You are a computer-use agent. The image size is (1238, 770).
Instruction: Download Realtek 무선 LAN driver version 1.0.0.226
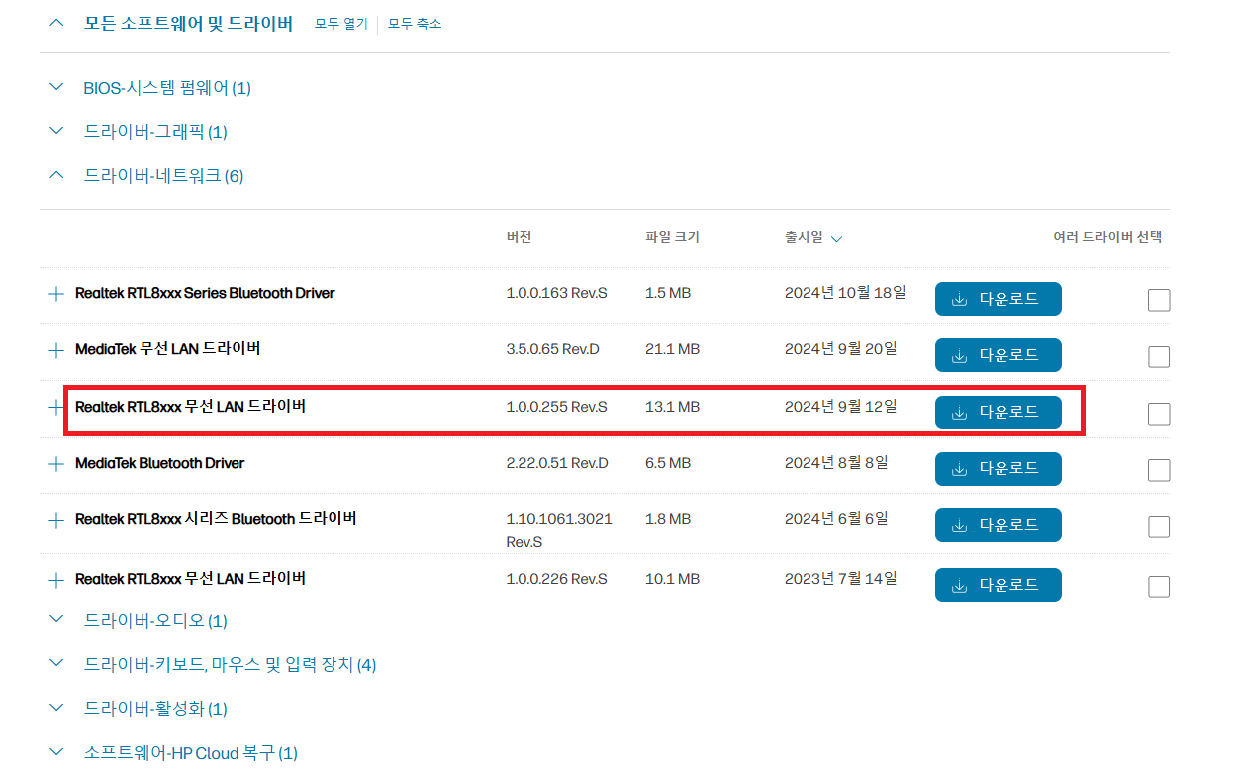pyautogui.click(x=998, y=585)
